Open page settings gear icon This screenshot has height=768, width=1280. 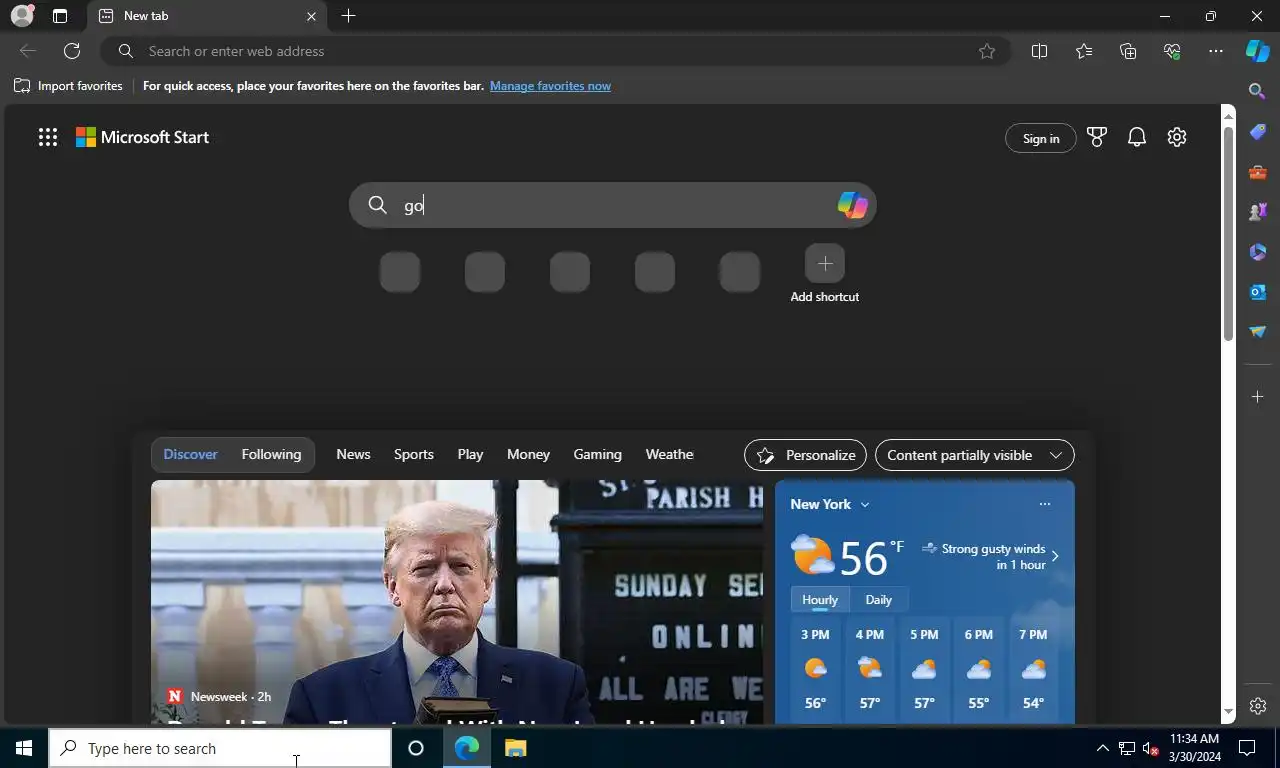[x=1177, y=138]
